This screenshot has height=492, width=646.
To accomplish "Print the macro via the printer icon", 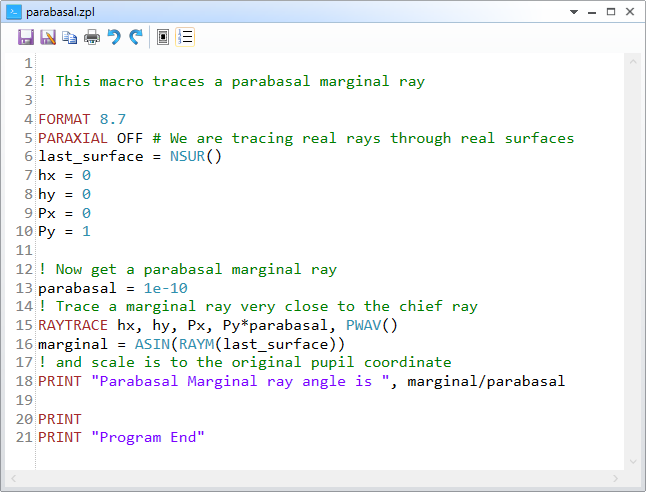I will point(91,37).
